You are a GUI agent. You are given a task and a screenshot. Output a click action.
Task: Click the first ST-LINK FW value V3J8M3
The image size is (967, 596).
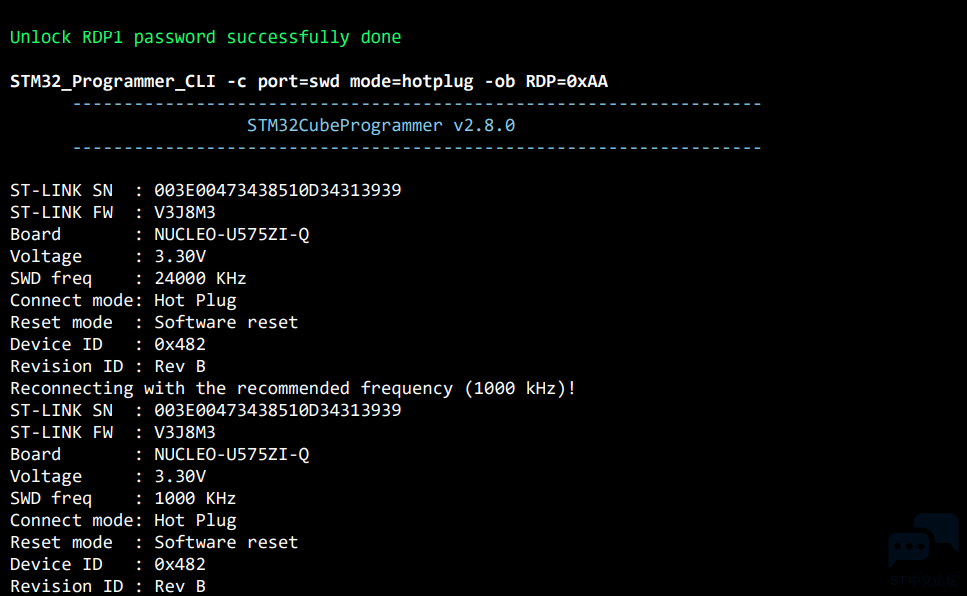pyautogui.click(x=184, y=212)
